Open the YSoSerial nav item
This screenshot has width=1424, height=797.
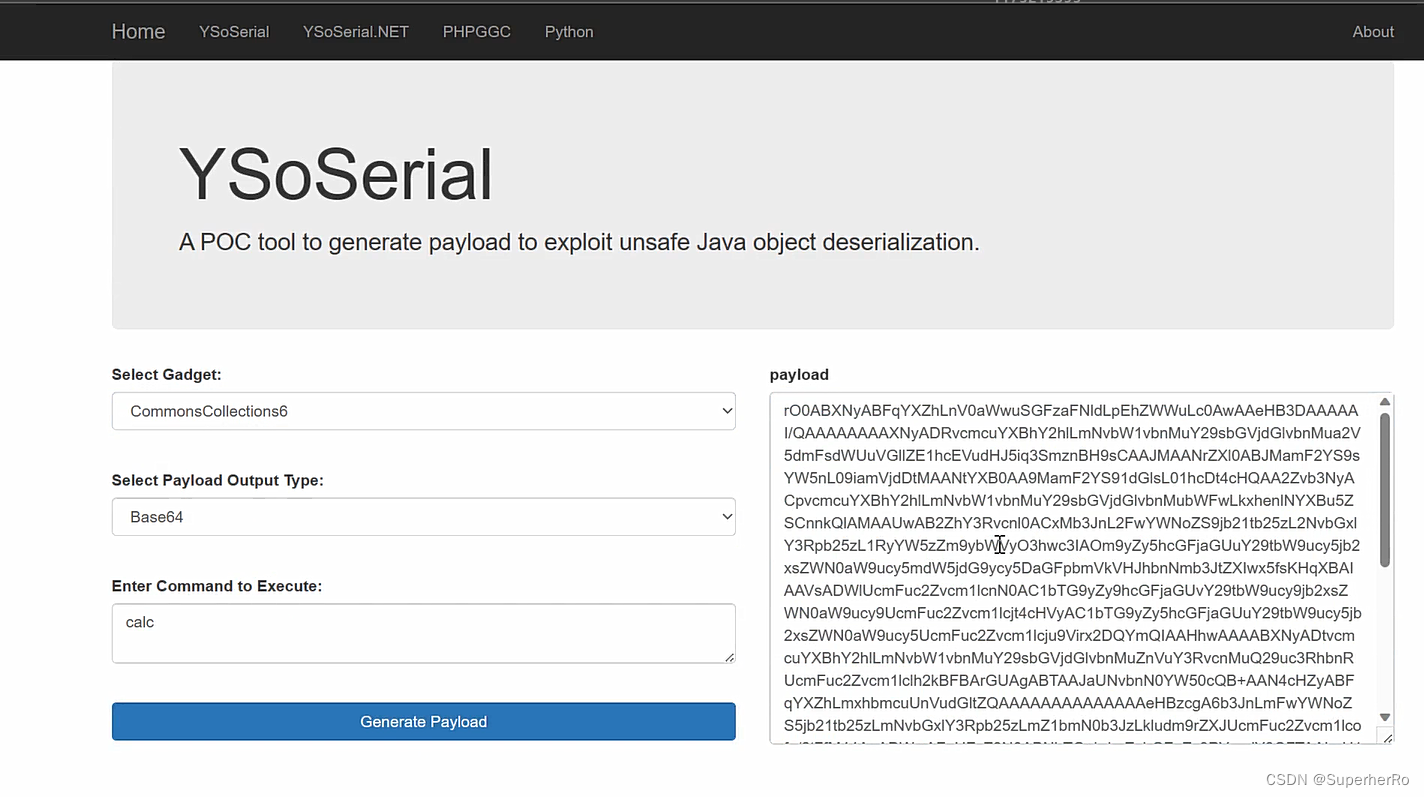(234, 32)
